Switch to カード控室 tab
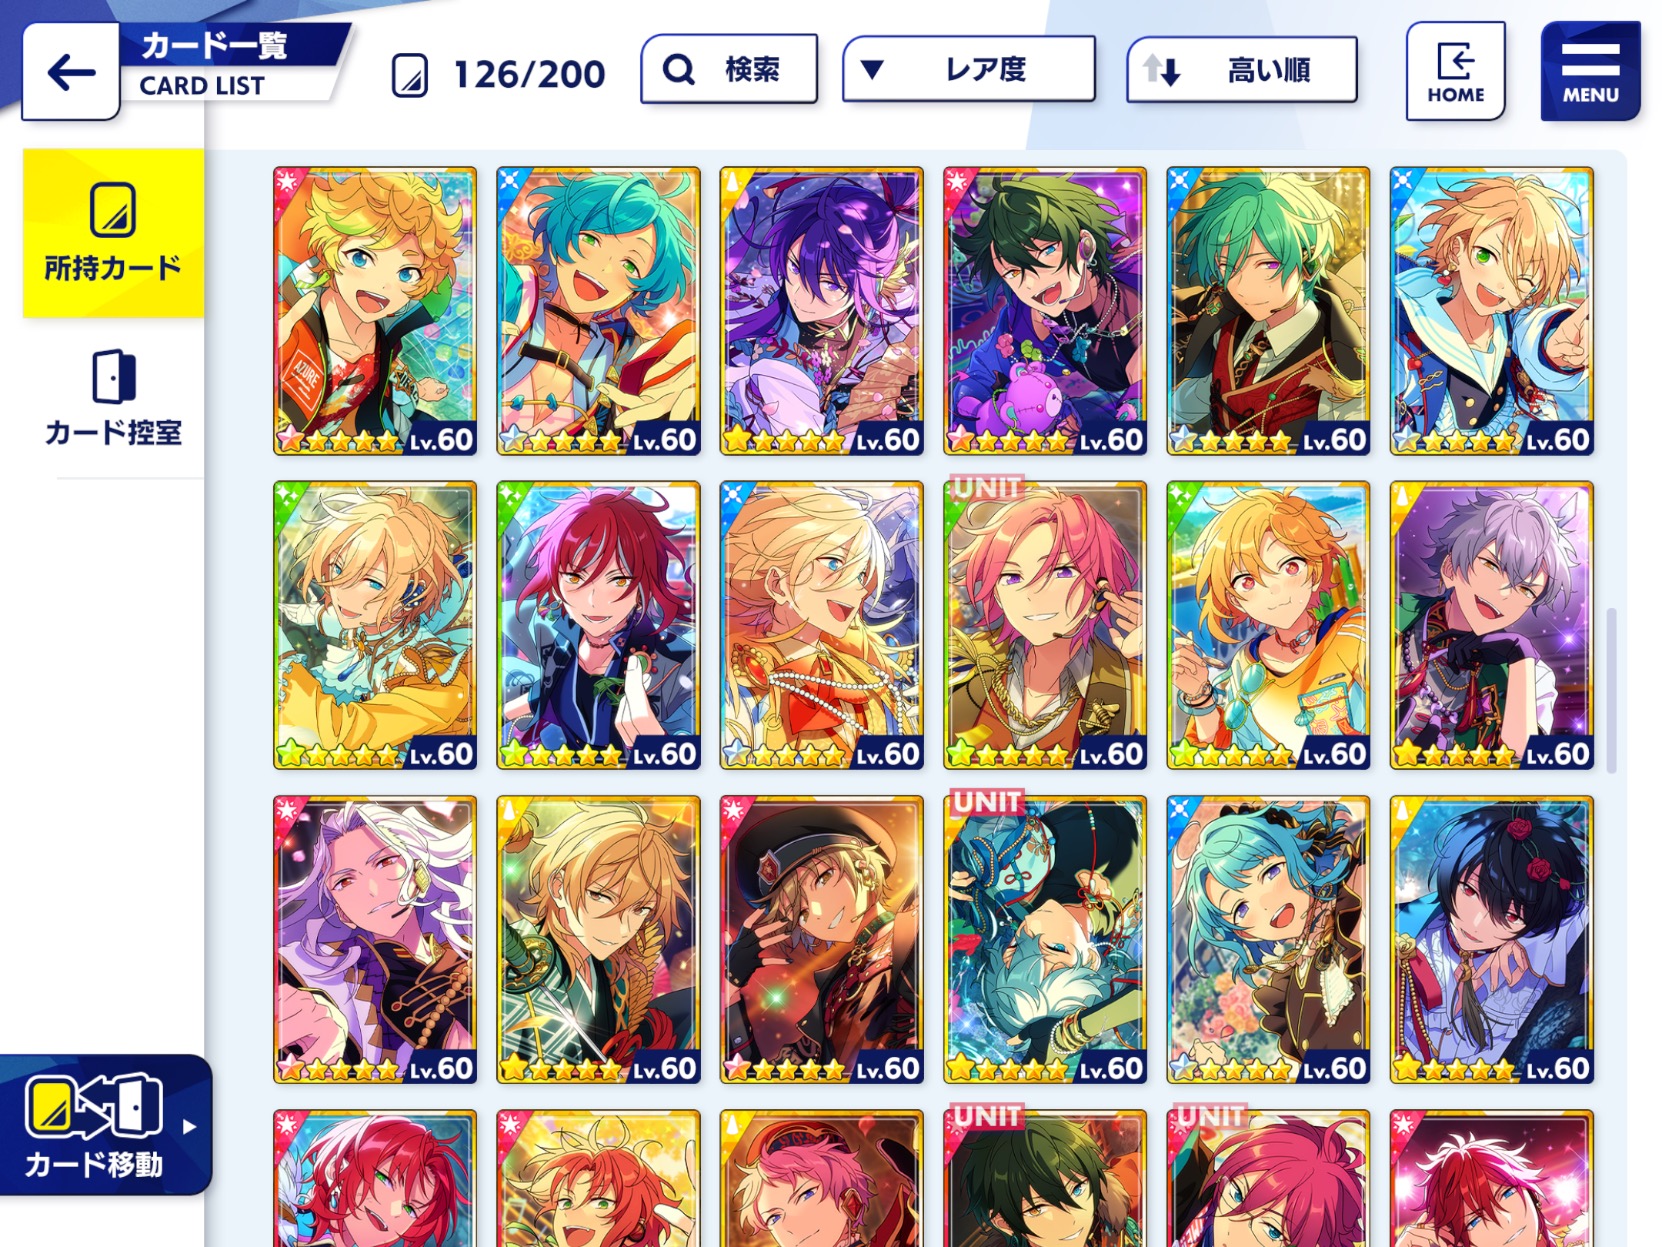The height and width of the screenshot is (1247, 1662). pos(113,397)
